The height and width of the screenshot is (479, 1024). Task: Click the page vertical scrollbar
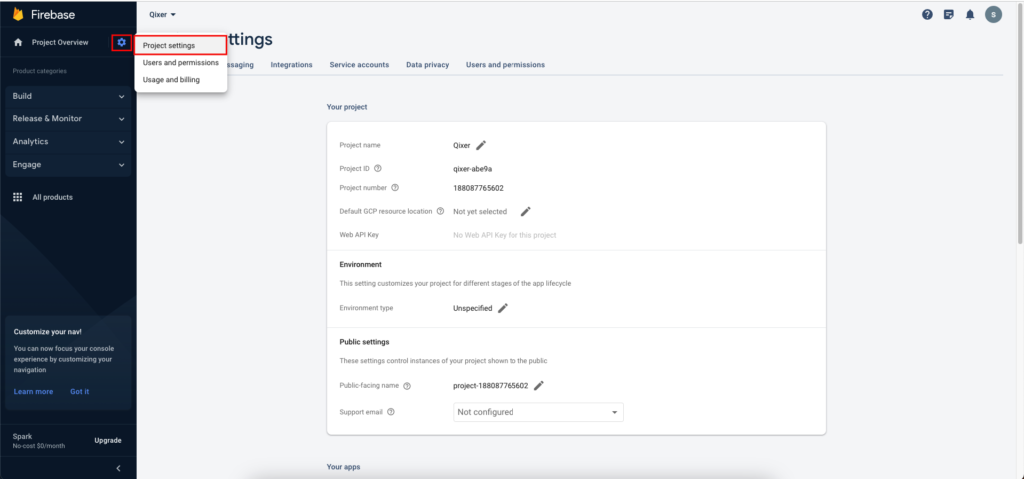pyautogui.click(x=1020, y=124)
